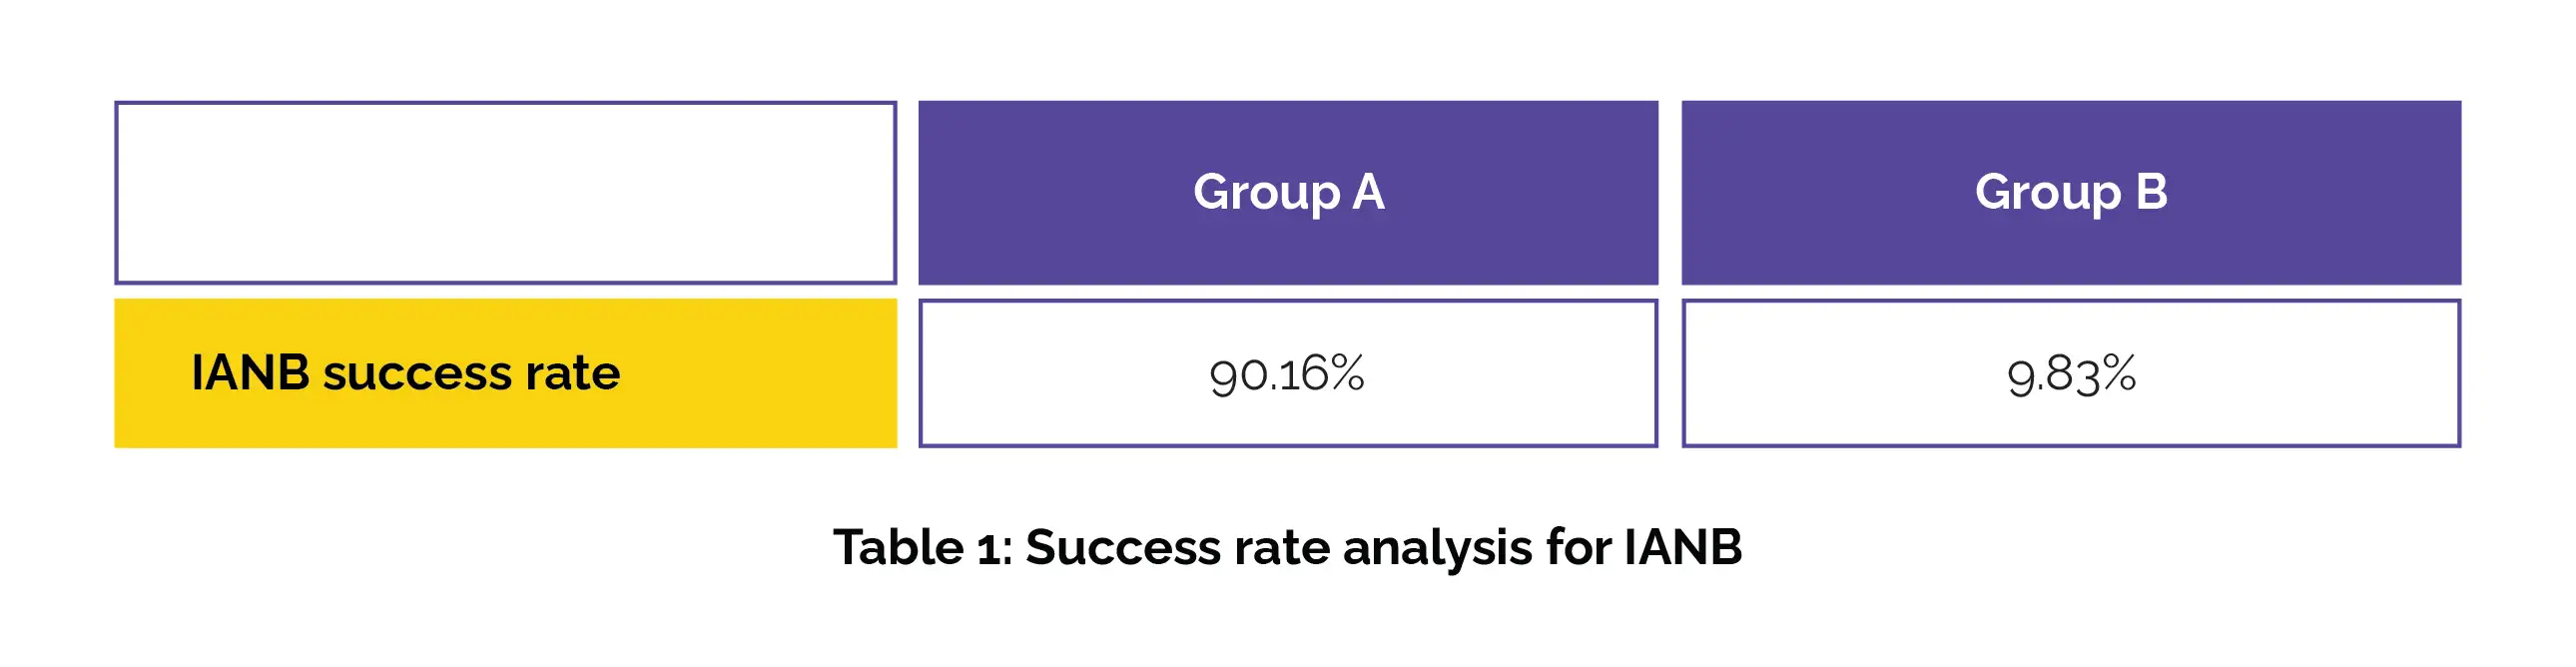The width and height of the screenshot is (2576, 667).
Task: Click the letter "A" in Group A header
Action: [x=1368, y=191]
